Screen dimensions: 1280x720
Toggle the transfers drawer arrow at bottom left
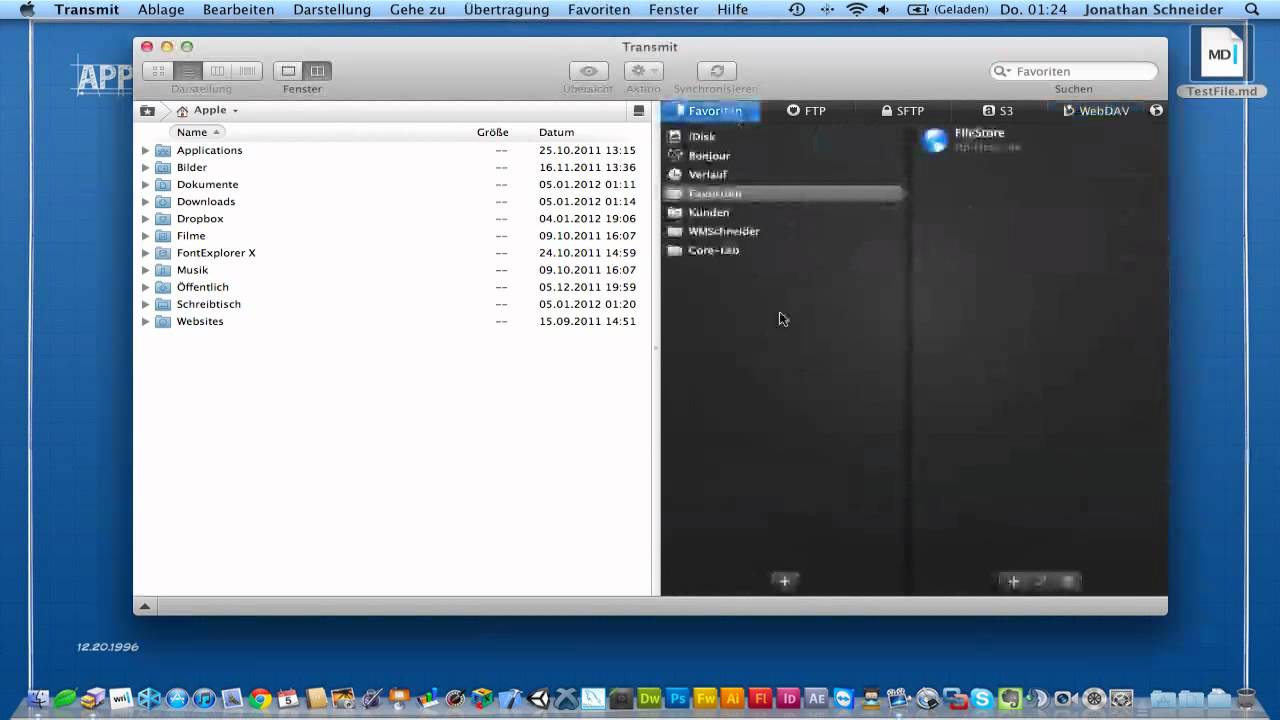tap(145, 606)
